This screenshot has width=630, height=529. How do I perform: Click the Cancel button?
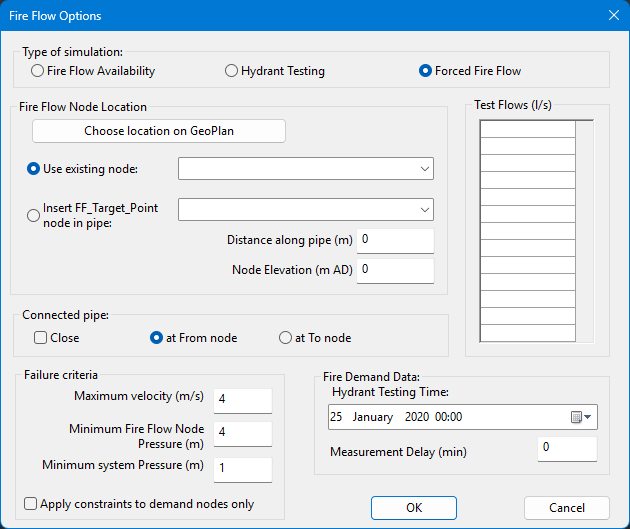coord(567,508)
